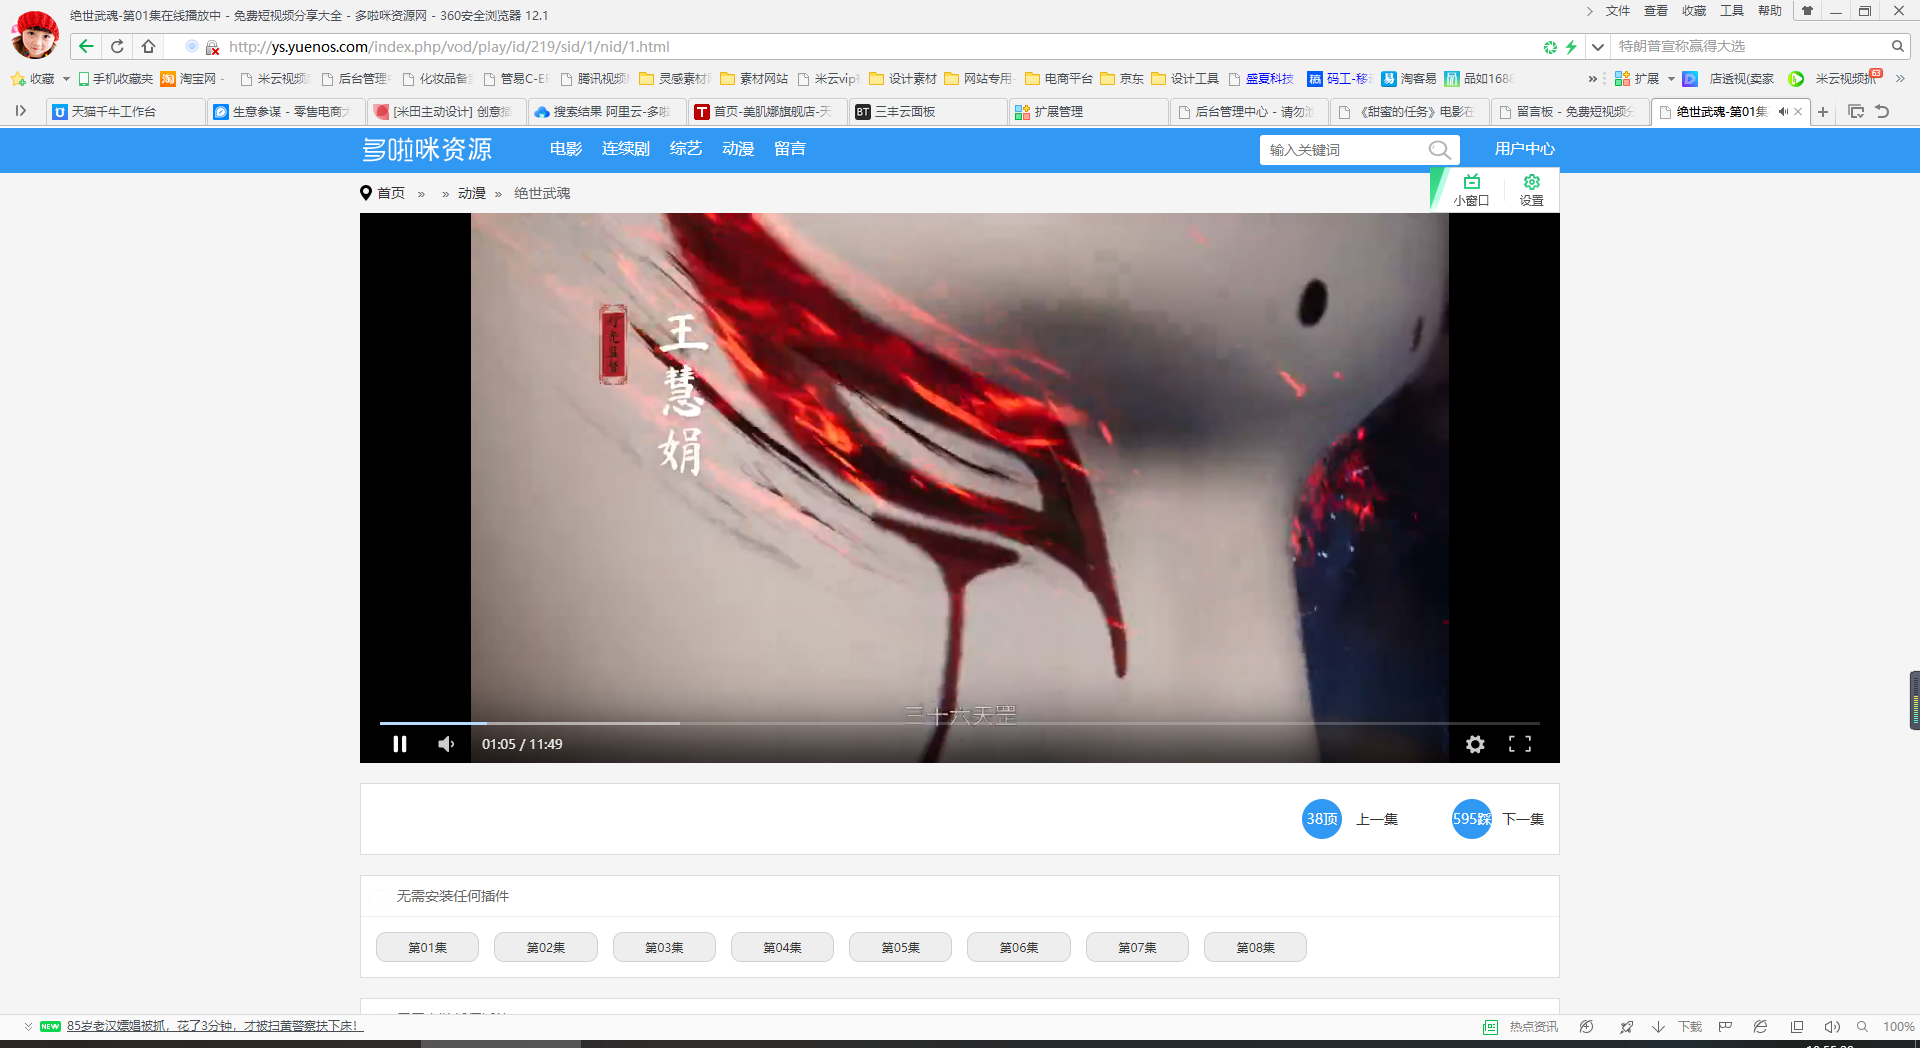Open the 文件 menu
This screenshot has height=1048, width=1920.
(1617, 11)
